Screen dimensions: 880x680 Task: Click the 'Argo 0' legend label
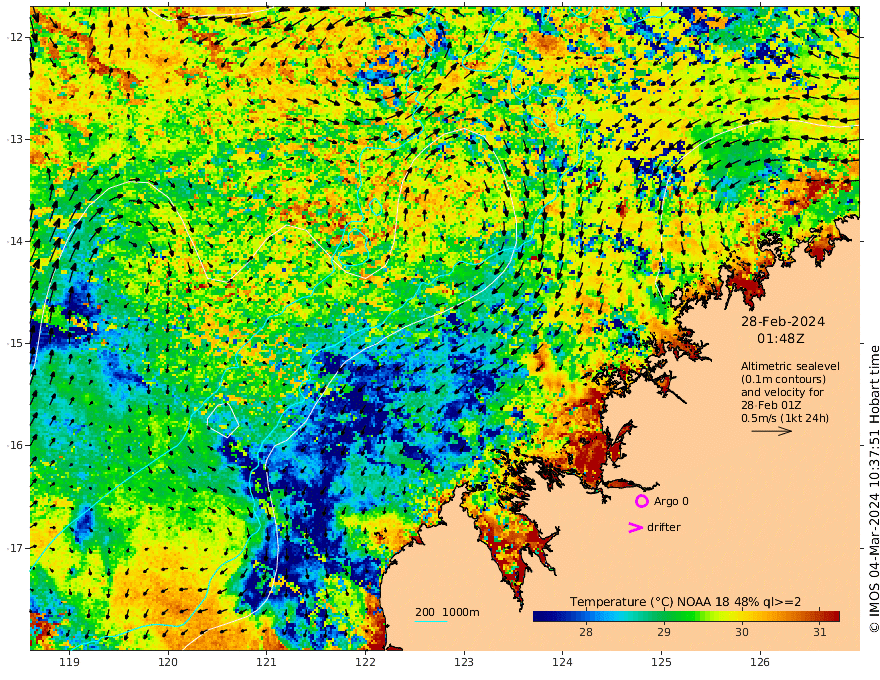click(671, 501)
